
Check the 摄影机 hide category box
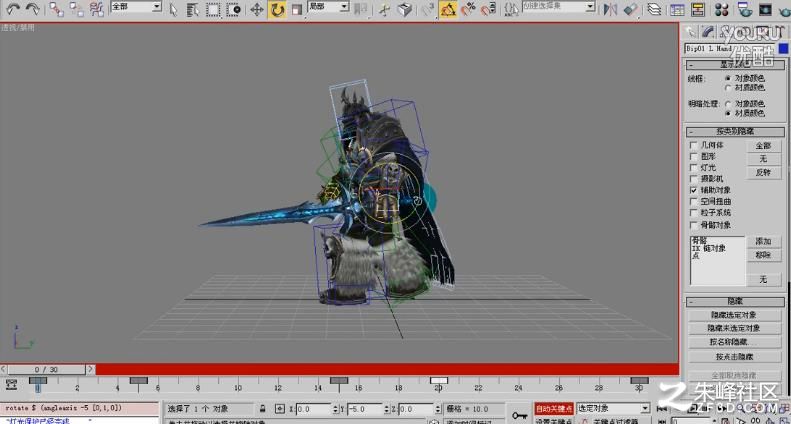click(694, 179)
